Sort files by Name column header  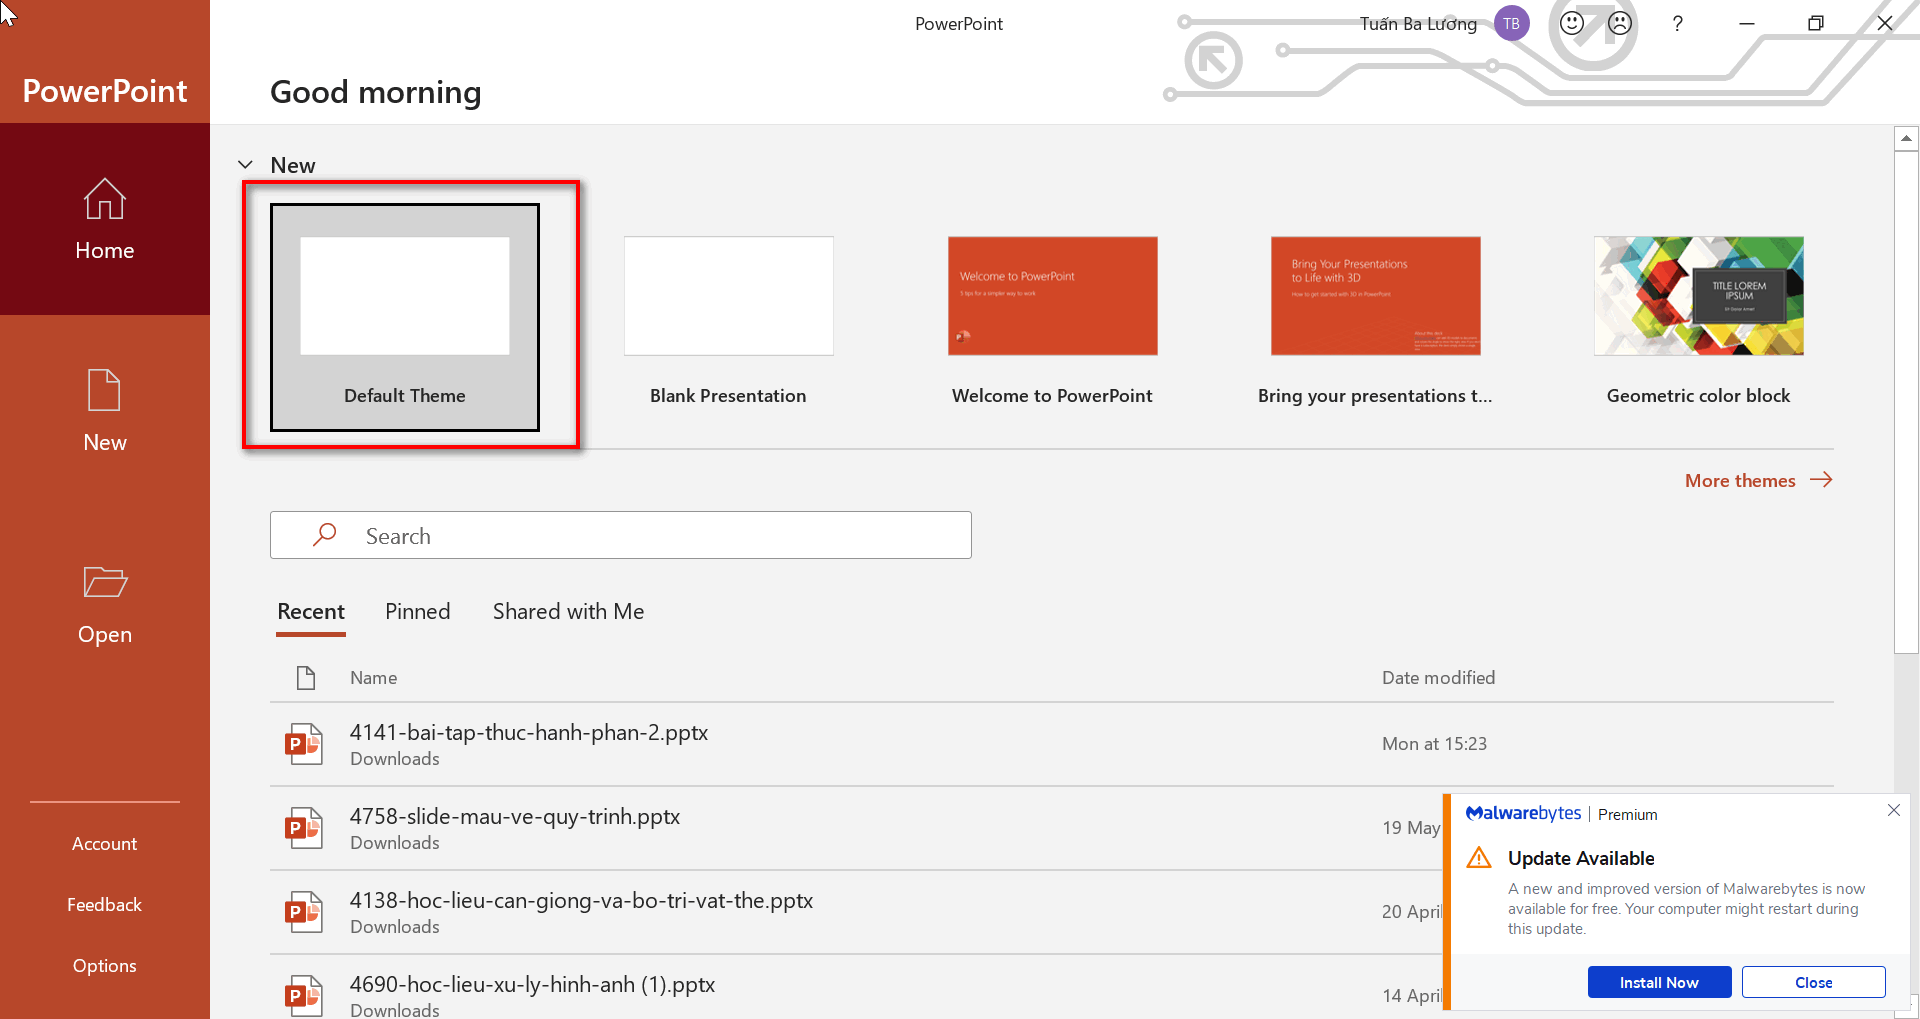tap(373, 678)
